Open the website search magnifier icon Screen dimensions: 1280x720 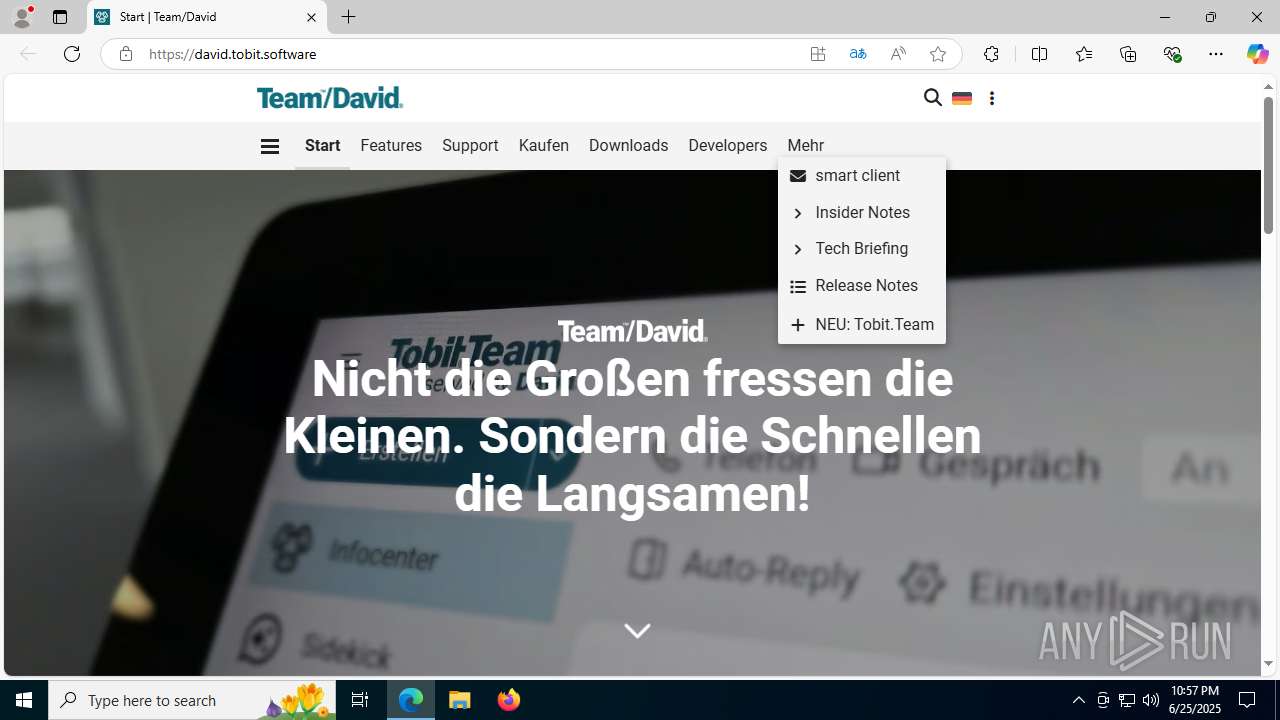point(933,98)
